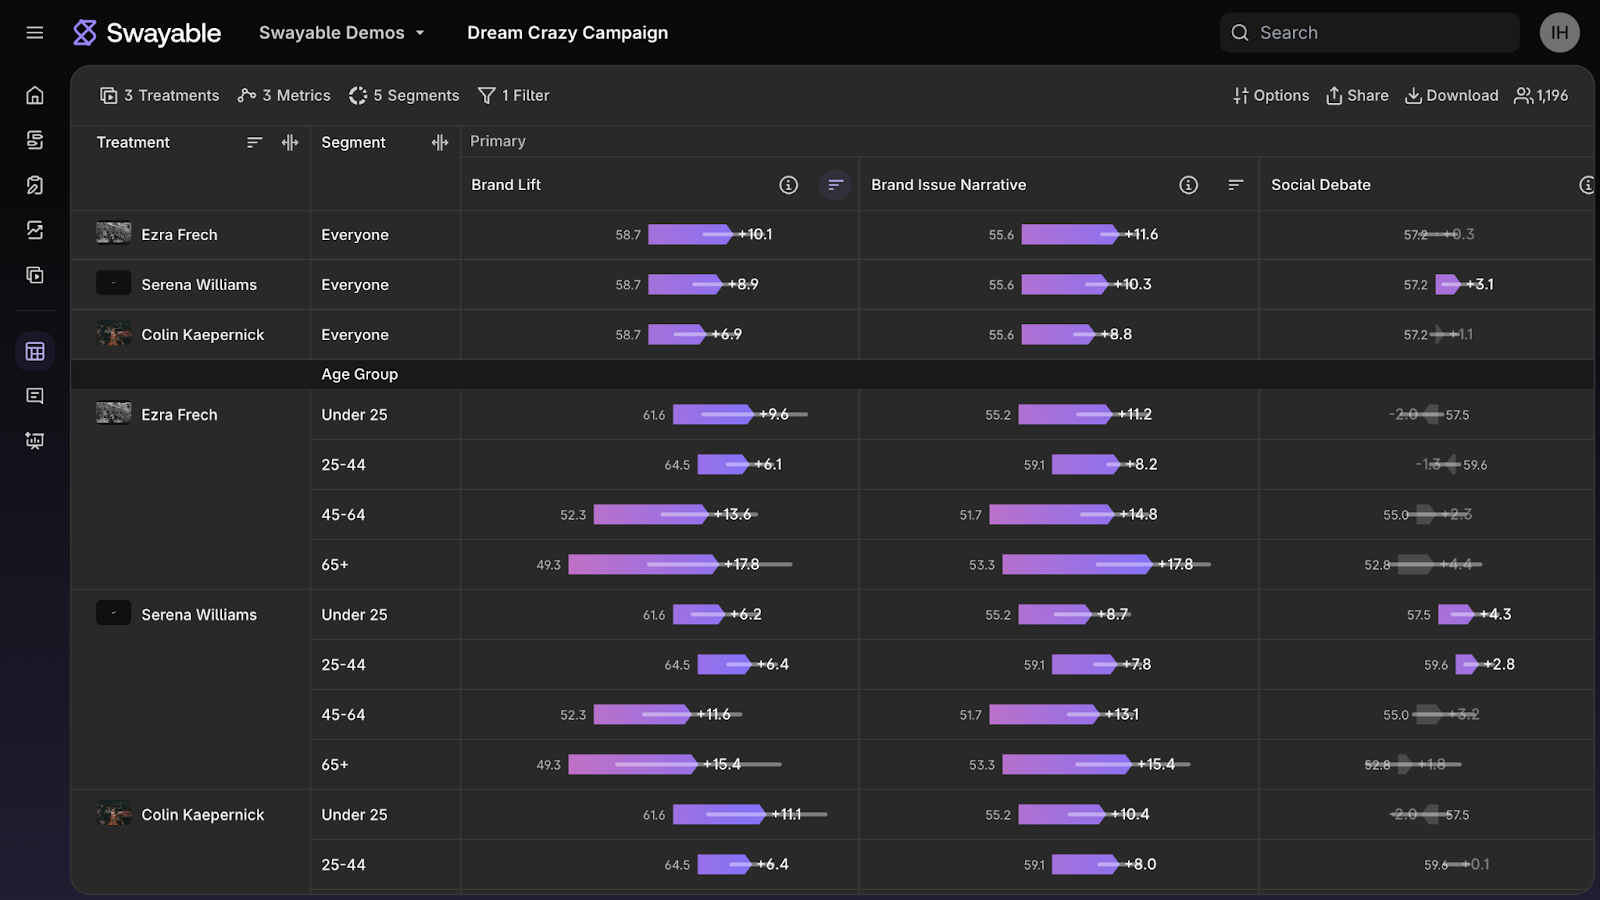Image resolution: width=1600 pixels, height=900 pixels.
Task: Open Serena Williams thumbnail in Everyone row
Action: (114, 283)
